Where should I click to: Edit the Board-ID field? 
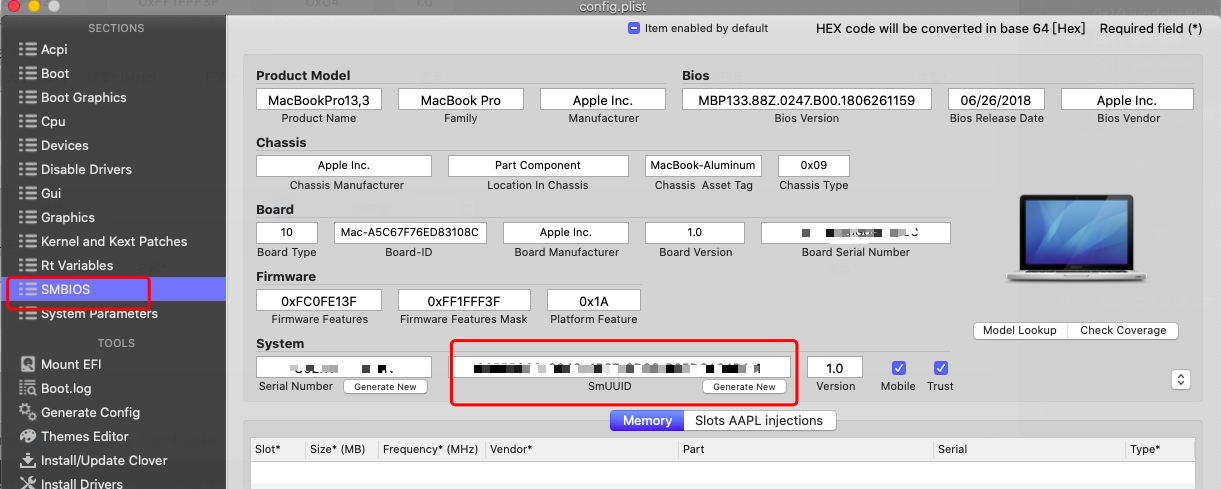410,233
